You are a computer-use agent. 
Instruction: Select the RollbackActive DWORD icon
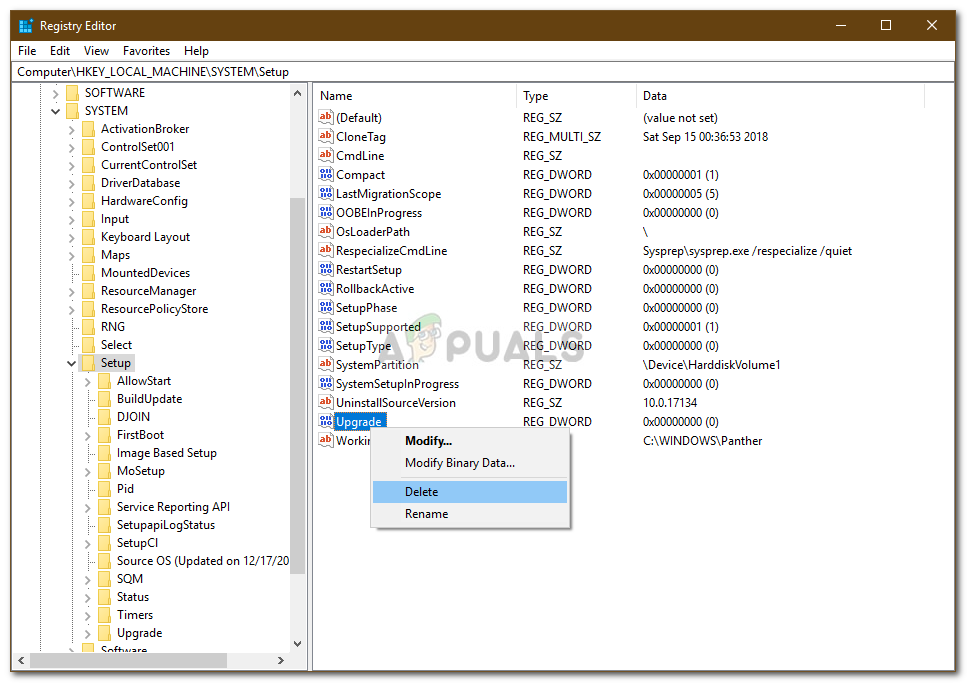326,288
